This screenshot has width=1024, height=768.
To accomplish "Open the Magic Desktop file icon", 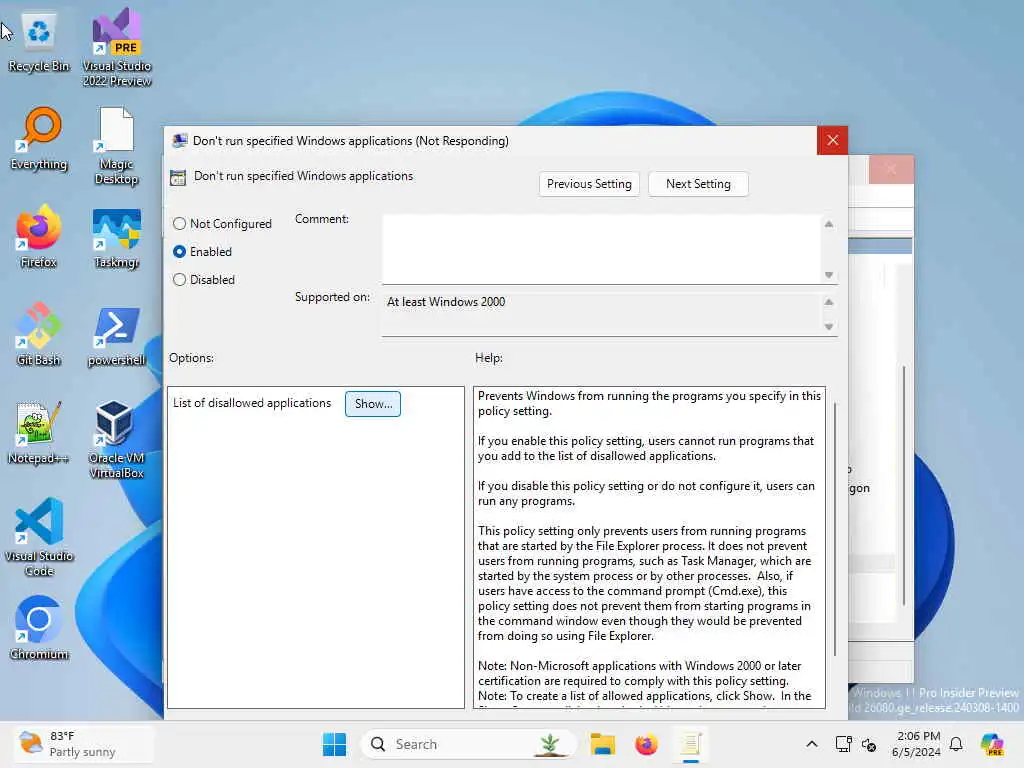I will point(117,145).
